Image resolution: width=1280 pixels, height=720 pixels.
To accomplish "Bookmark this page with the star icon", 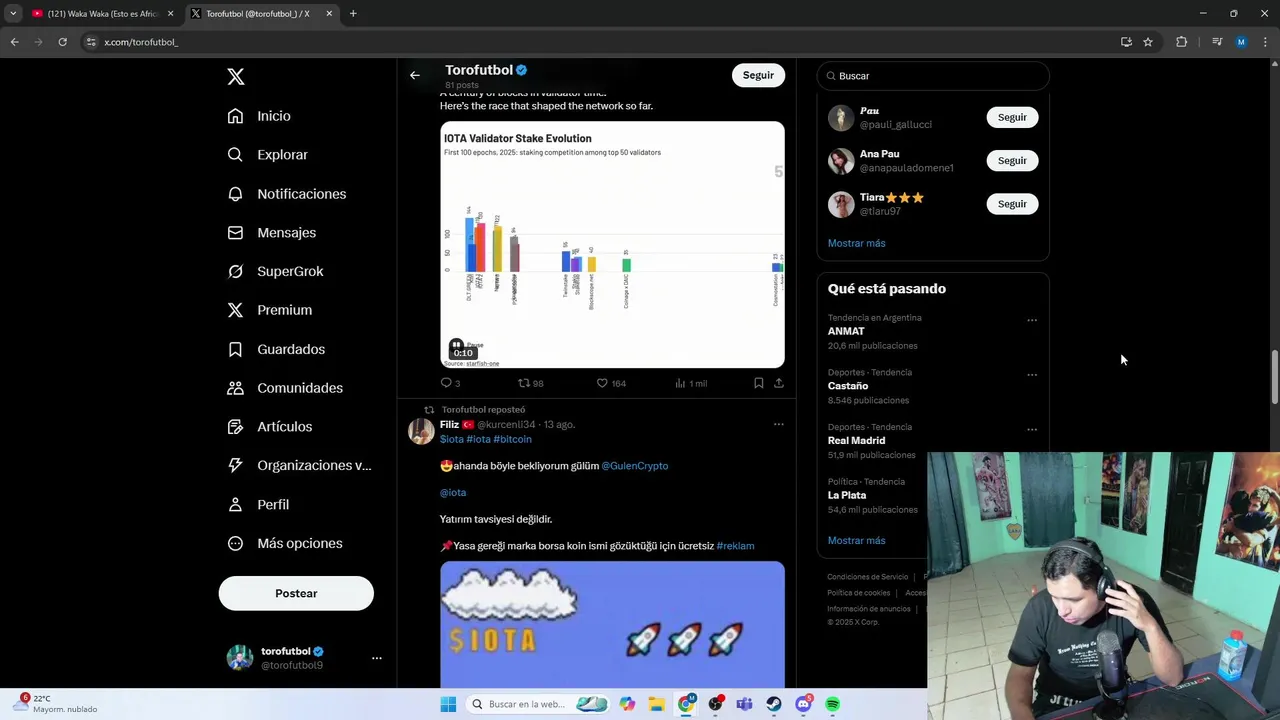I will [x=1148, y=42].
